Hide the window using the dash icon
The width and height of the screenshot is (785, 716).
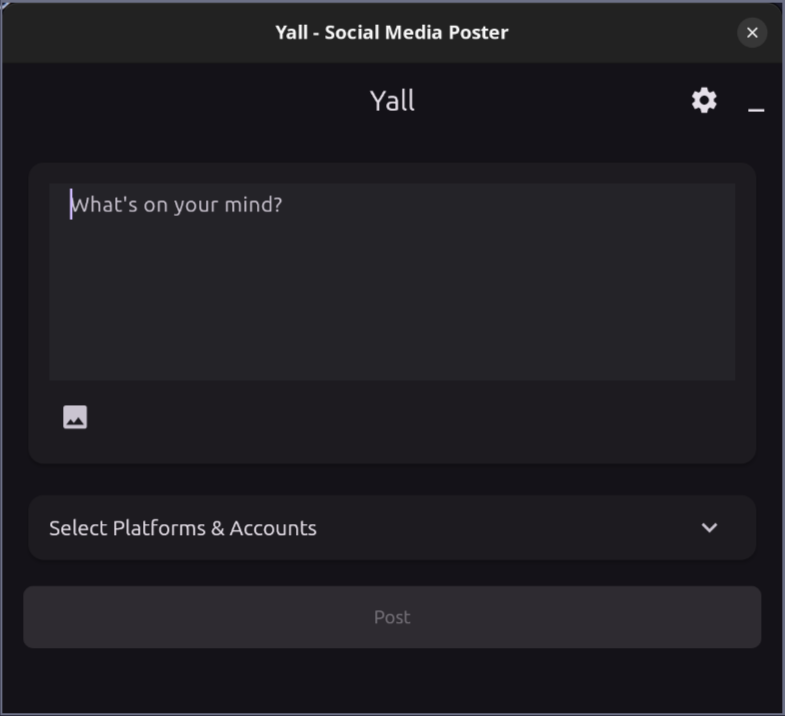point(756,110)
